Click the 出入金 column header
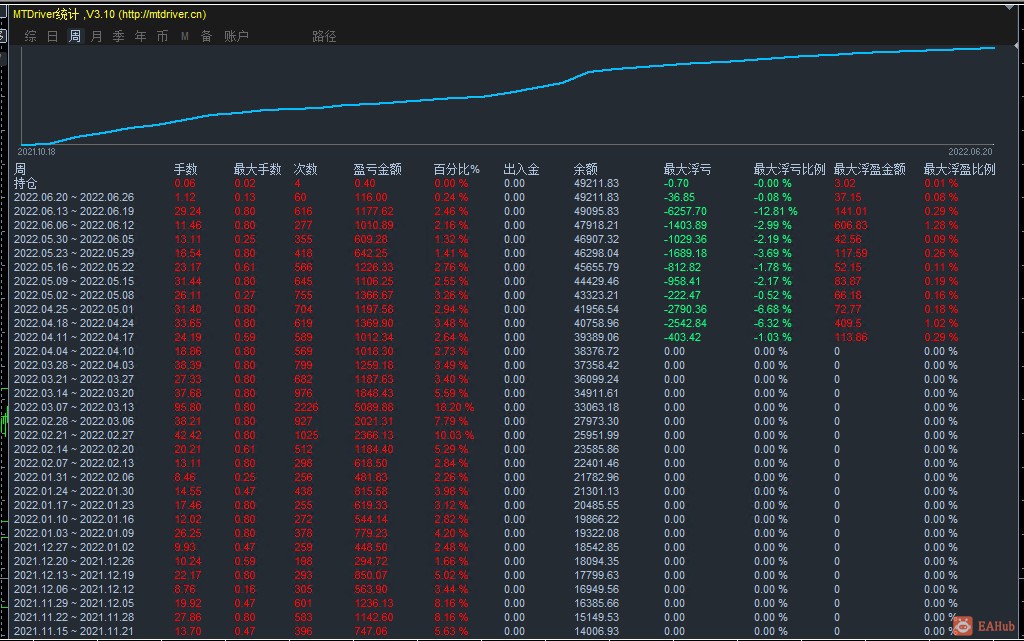 (521, 170)
